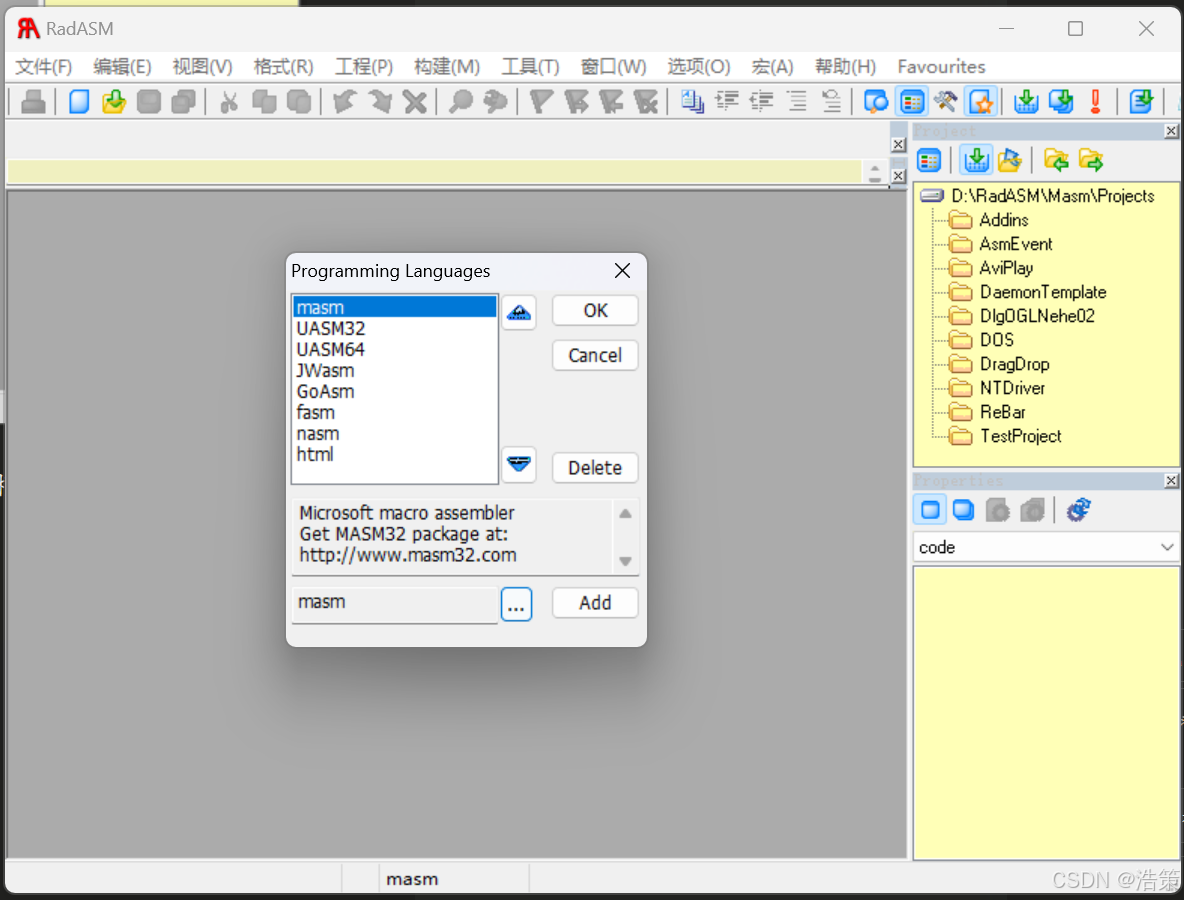1184x900 pixels.
Task: Click the new file icon in toolbar
Action: coord(79,101)
